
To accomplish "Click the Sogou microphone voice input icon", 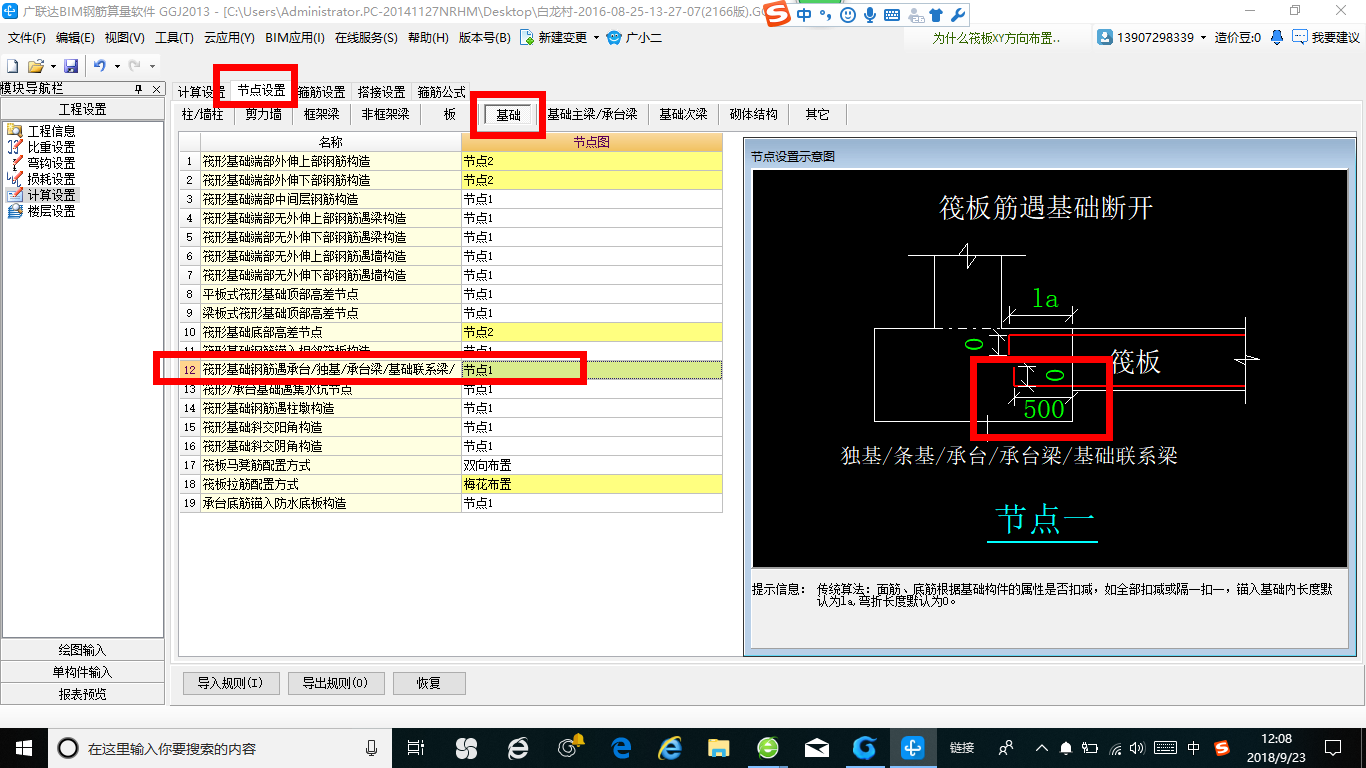I will pos(870,15).
